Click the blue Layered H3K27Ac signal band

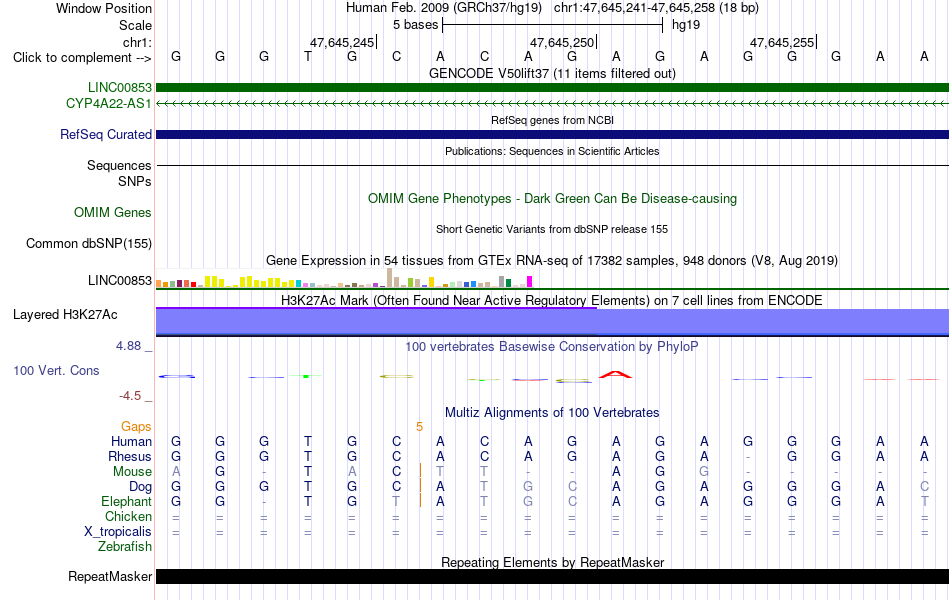click(552, 322)
